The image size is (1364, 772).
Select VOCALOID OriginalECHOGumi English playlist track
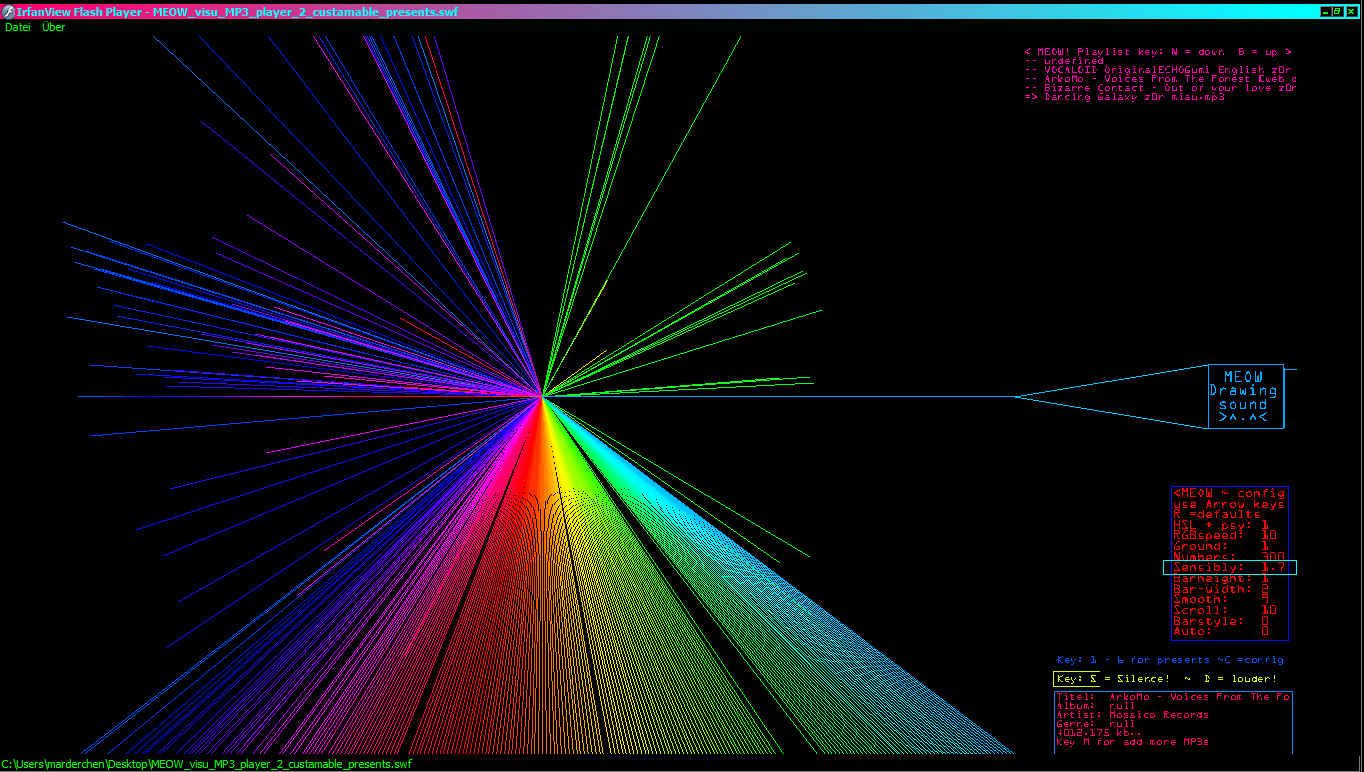pos(1160,70)
